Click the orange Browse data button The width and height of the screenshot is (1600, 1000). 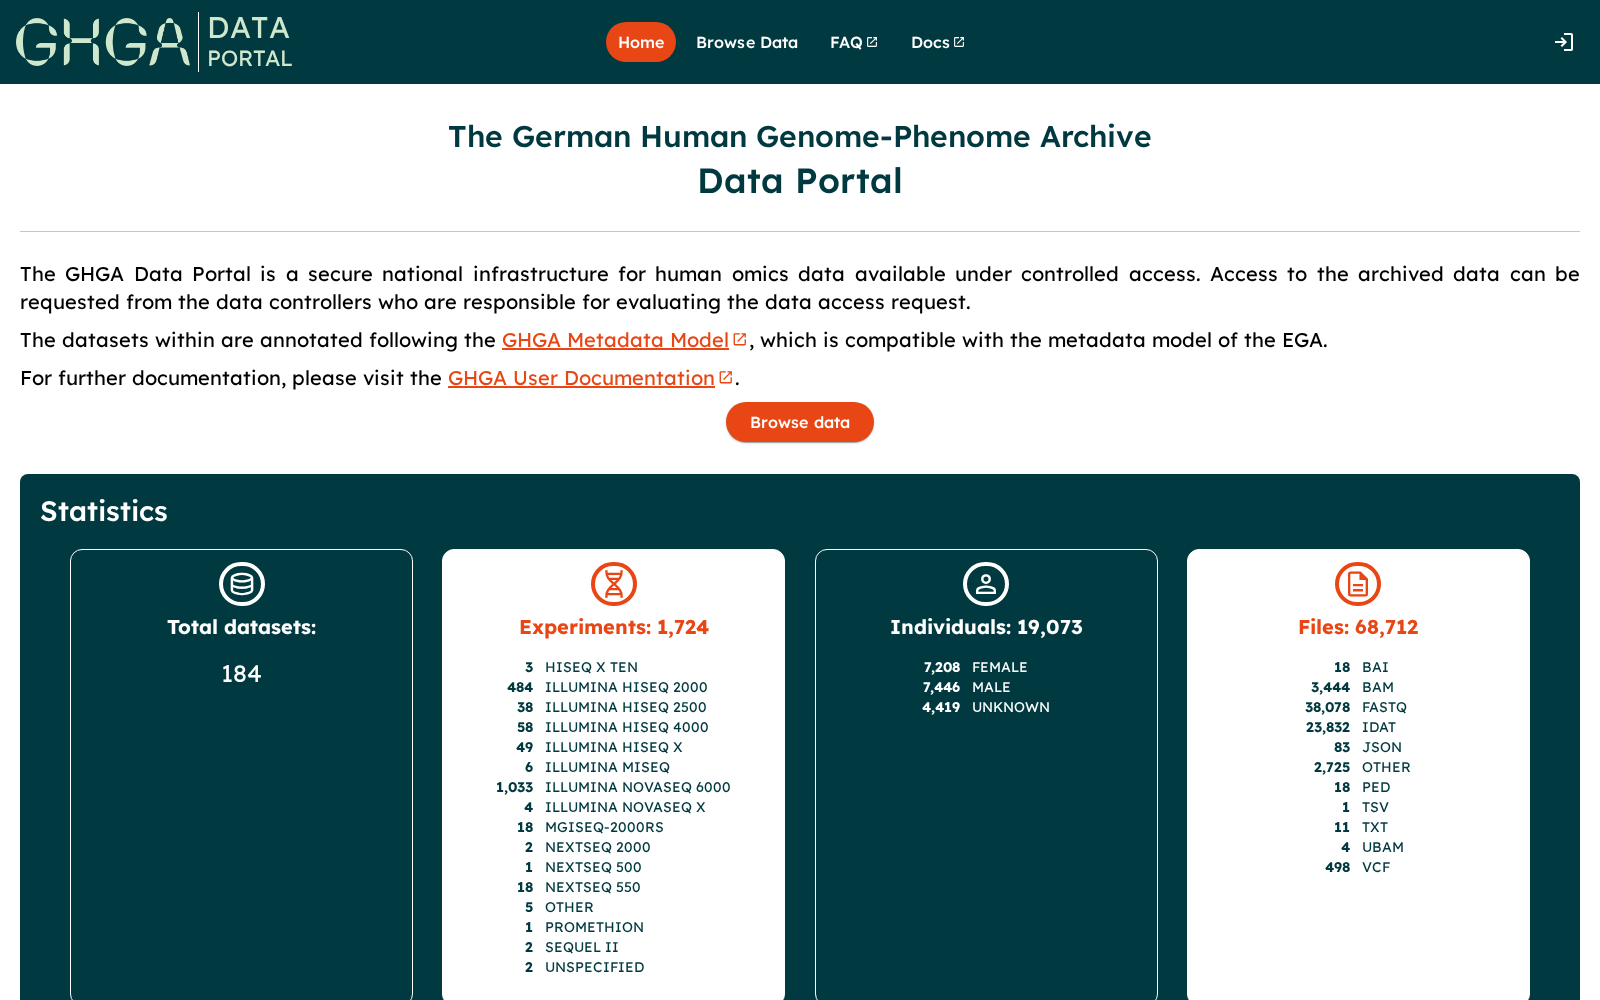point(800,422)
